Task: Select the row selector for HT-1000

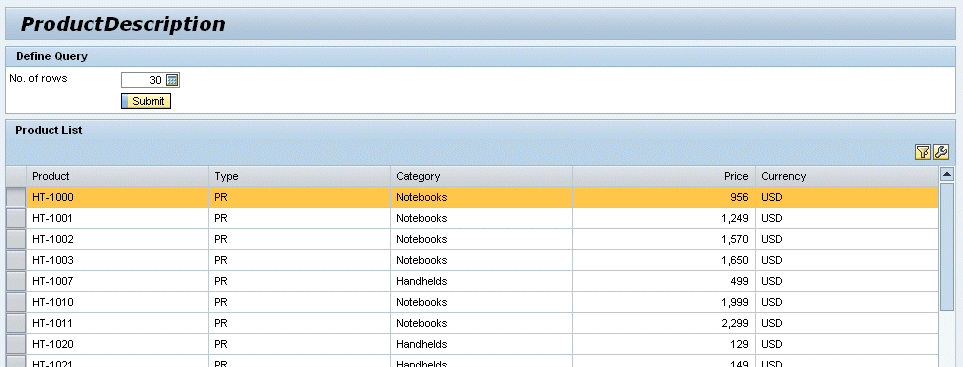Action: (16, 197)
